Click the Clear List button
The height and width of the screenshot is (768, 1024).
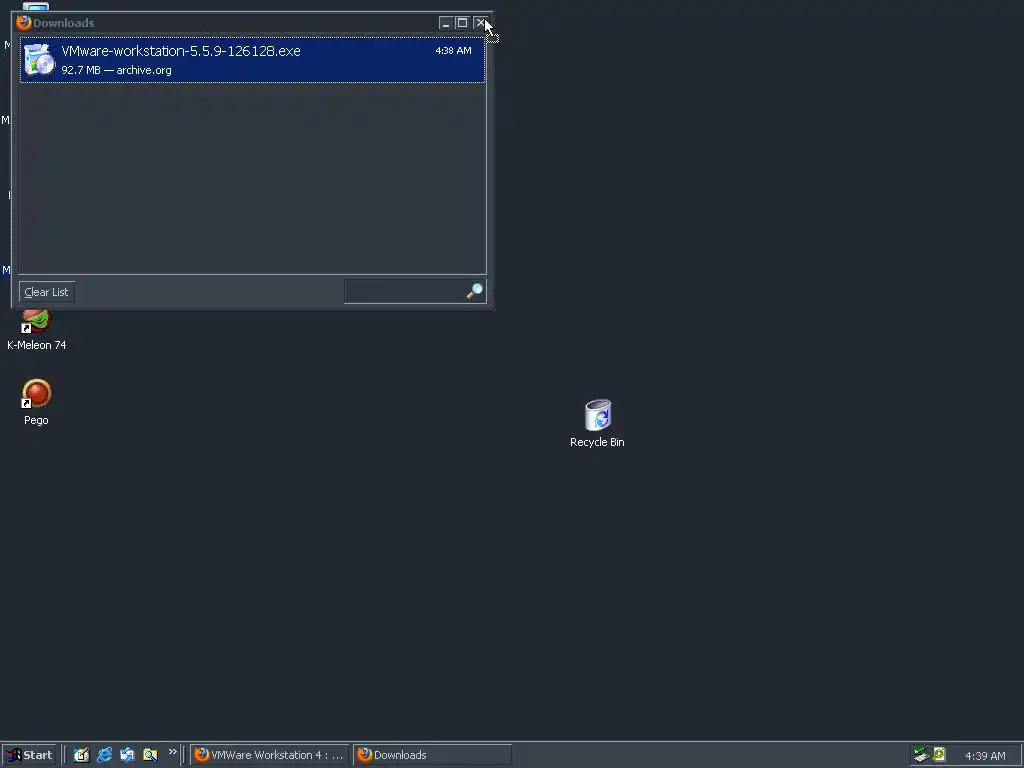point(46,292)
